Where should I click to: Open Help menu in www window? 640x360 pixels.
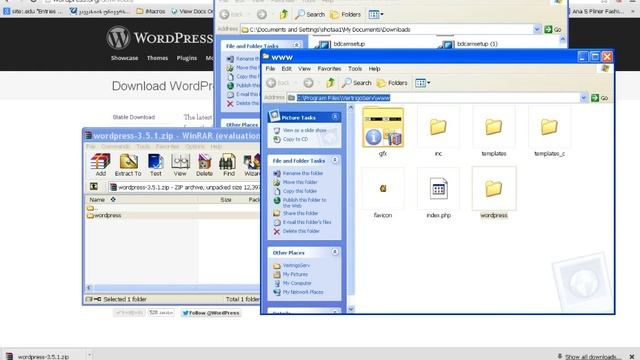[x=374, y=69]
